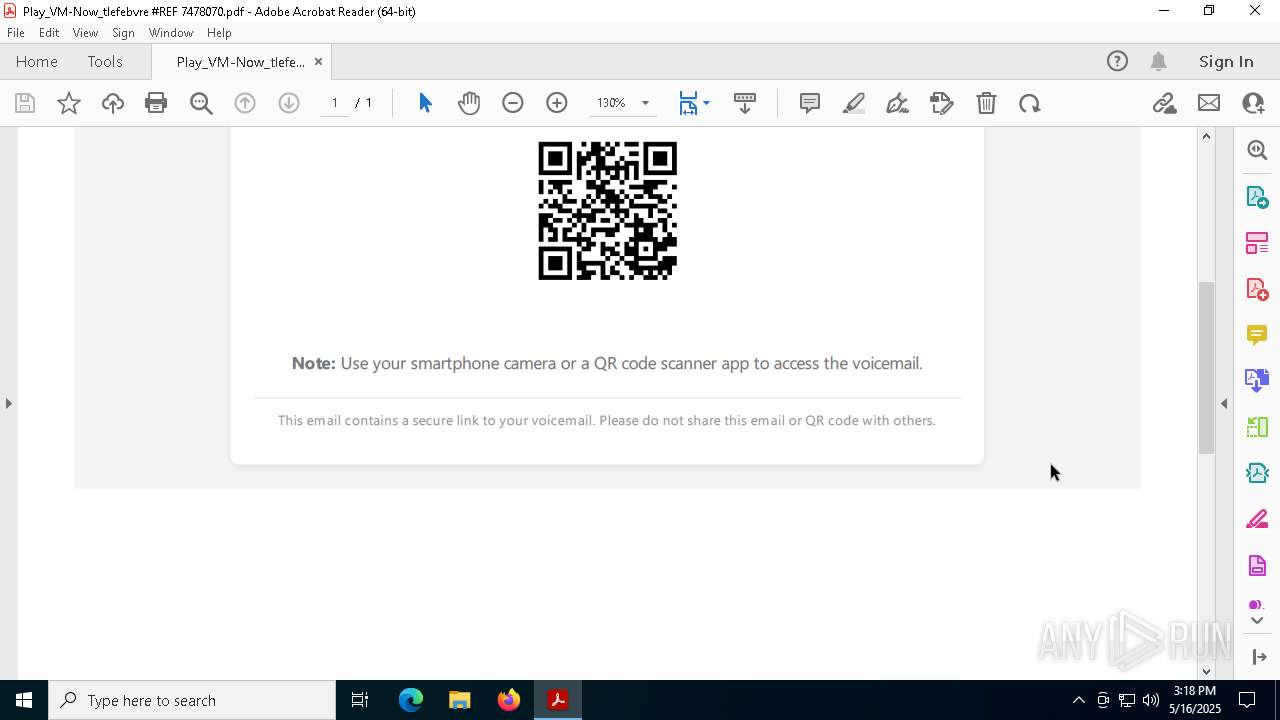This screenshot has height=720, width=1280.
Task: Expand left navigation pane arrow
Action: click(x=8, y=403)
